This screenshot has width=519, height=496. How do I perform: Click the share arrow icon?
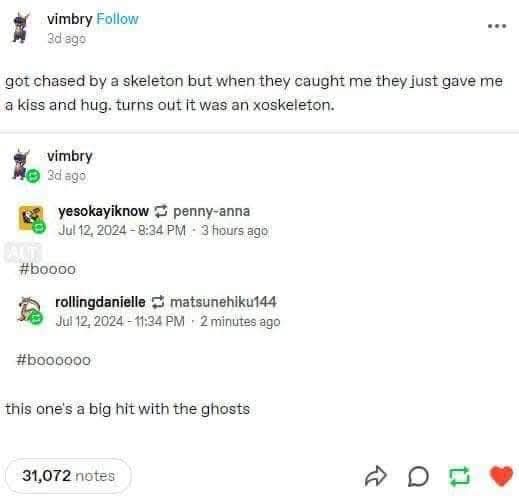pos(376,476)
